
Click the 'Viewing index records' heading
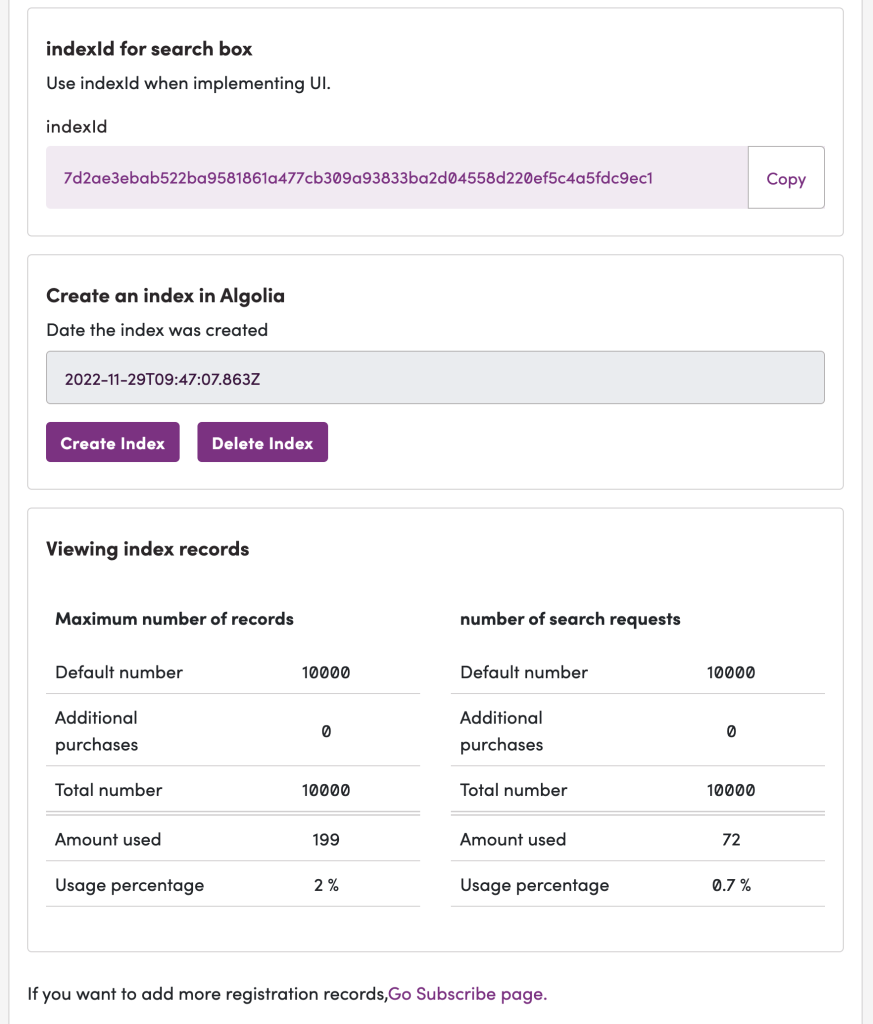(148, 549)
